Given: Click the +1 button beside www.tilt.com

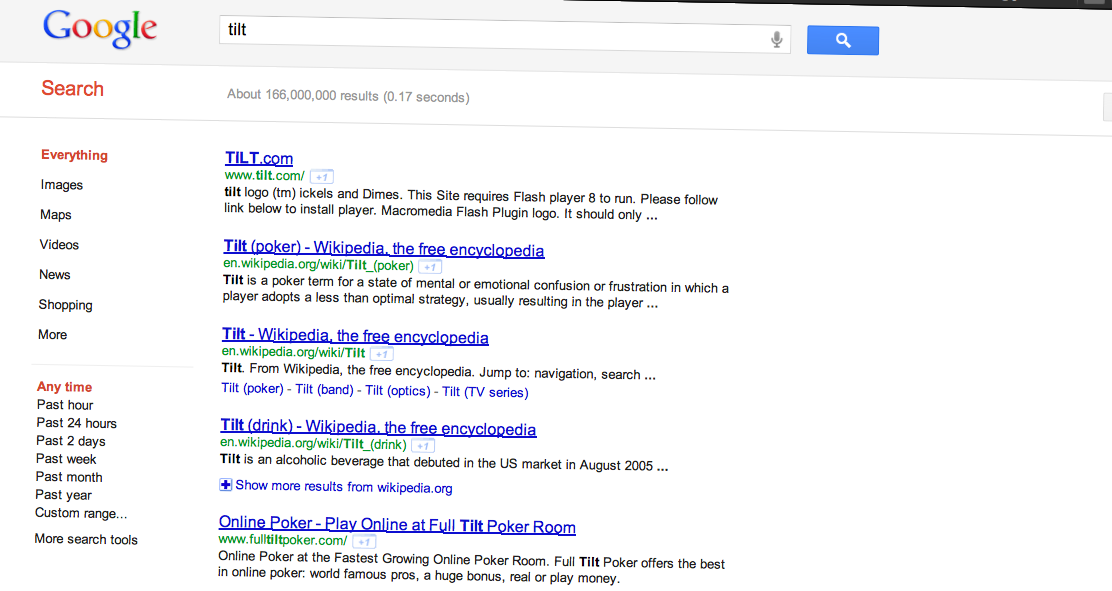Looking at the screenshot, I should 321,177.
